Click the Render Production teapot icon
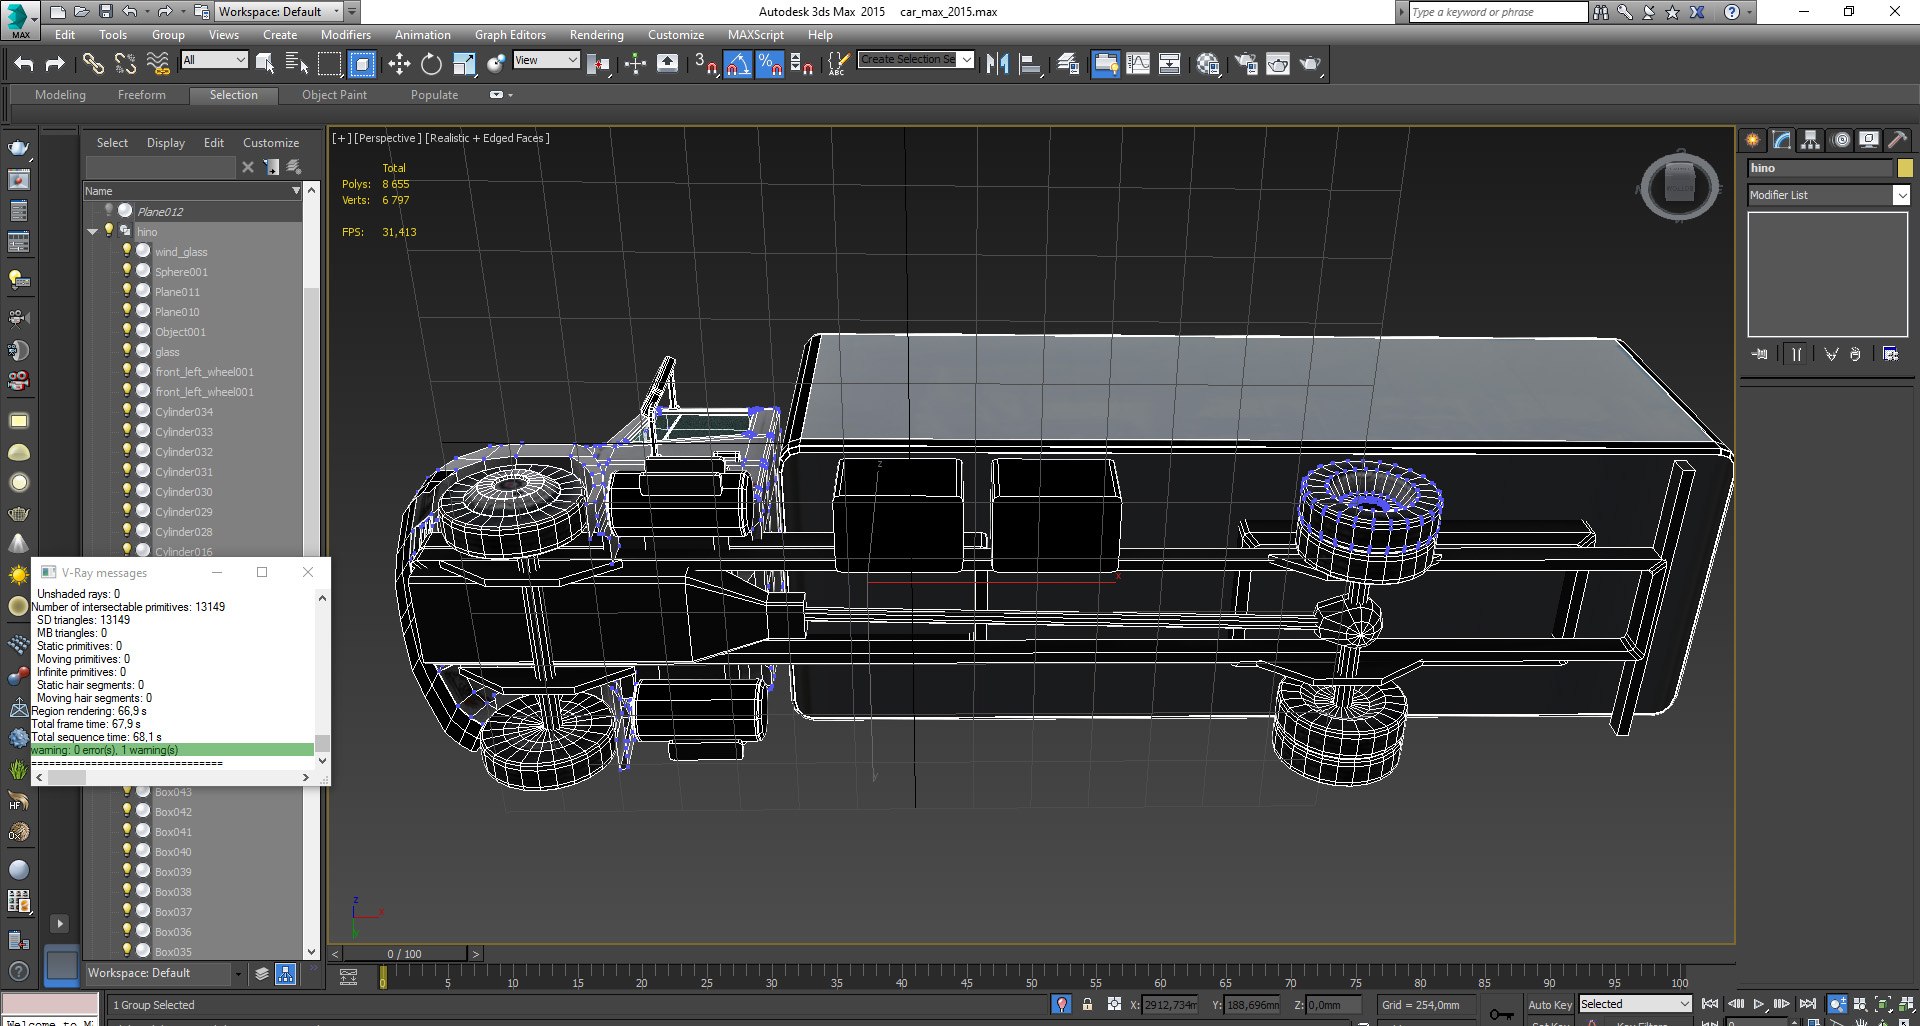The width and height of the screenshot is (1920, 1026). [1310, 64]
